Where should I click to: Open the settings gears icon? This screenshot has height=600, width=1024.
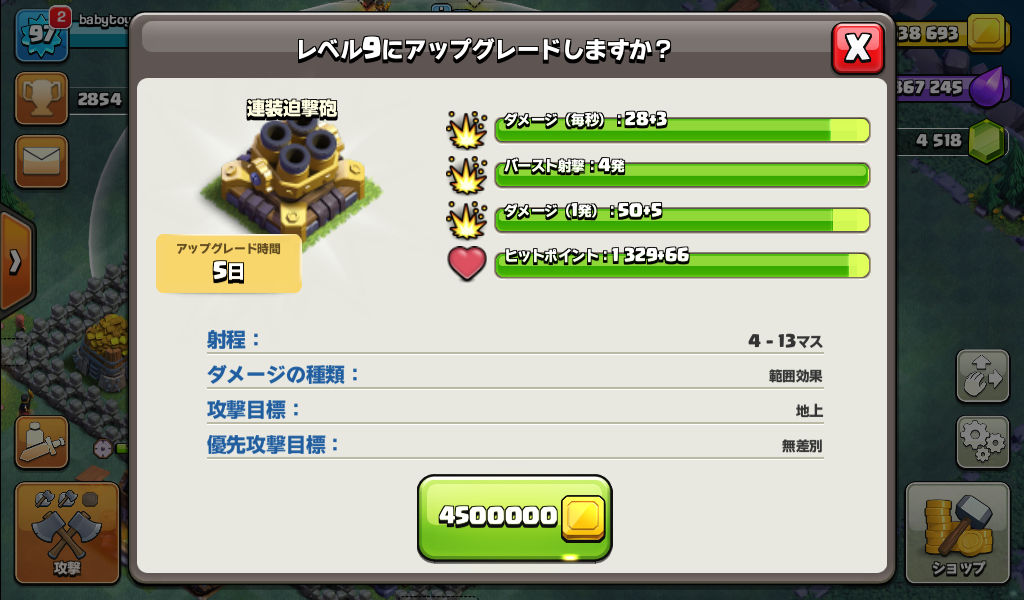pyautogui.click(x=983, y=441)
